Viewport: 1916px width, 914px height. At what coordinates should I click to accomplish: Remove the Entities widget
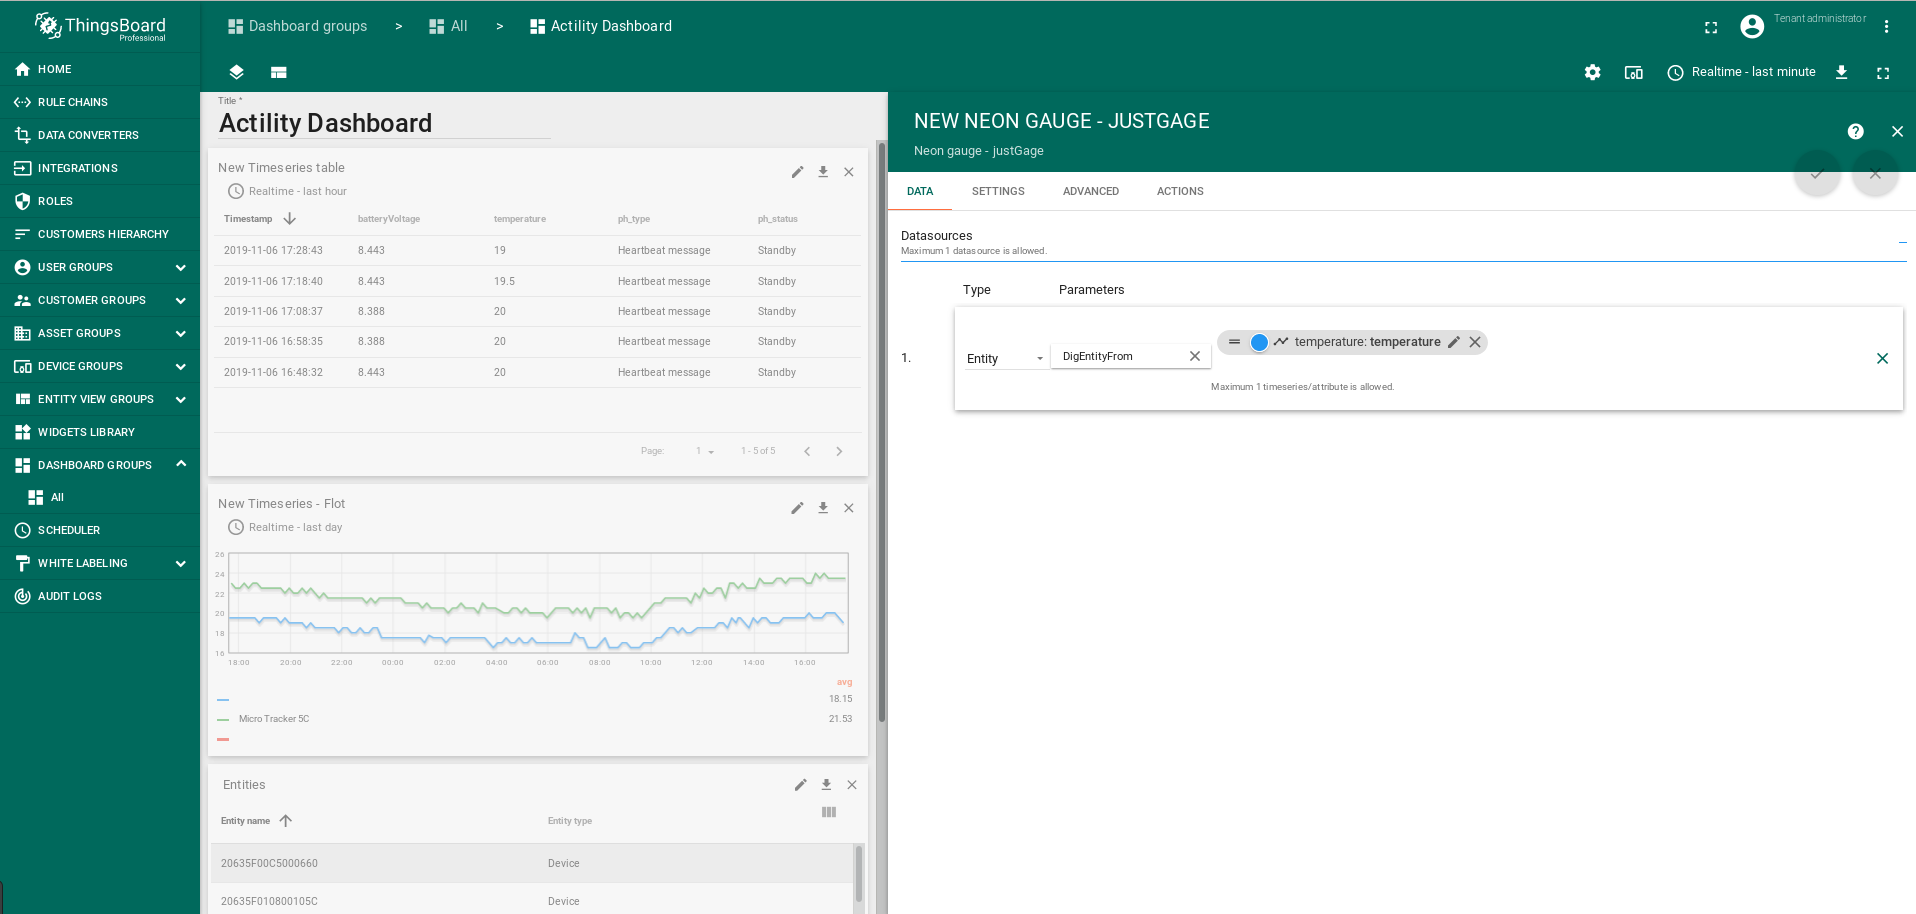point(852,785)
